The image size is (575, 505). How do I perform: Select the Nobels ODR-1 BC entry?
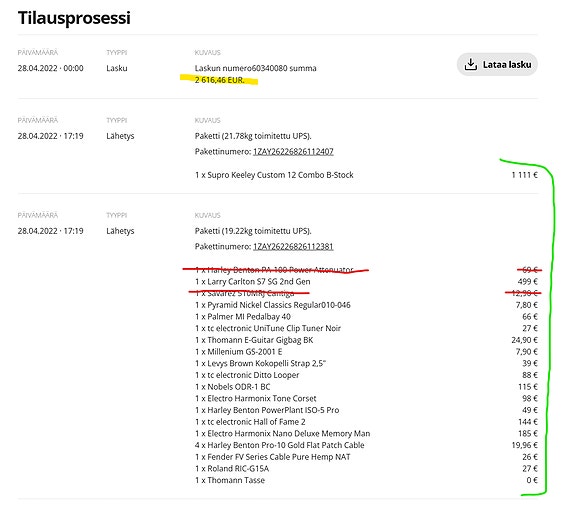click(x=232, y=387)
